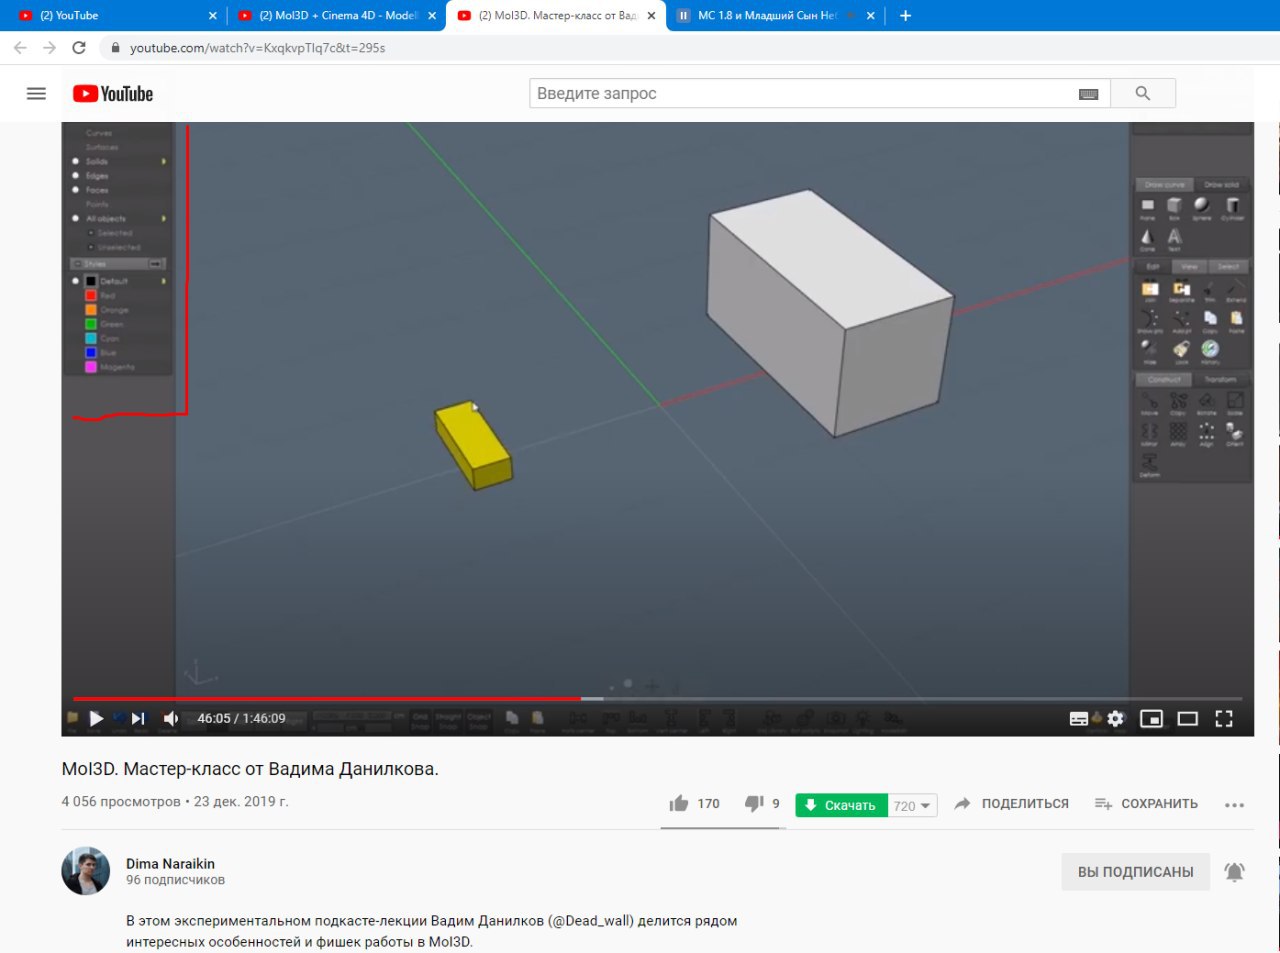The width and height of the screenshot is (1280, 953).
Task: Open the three-dot more actions menu
Action: (1235, 804)
